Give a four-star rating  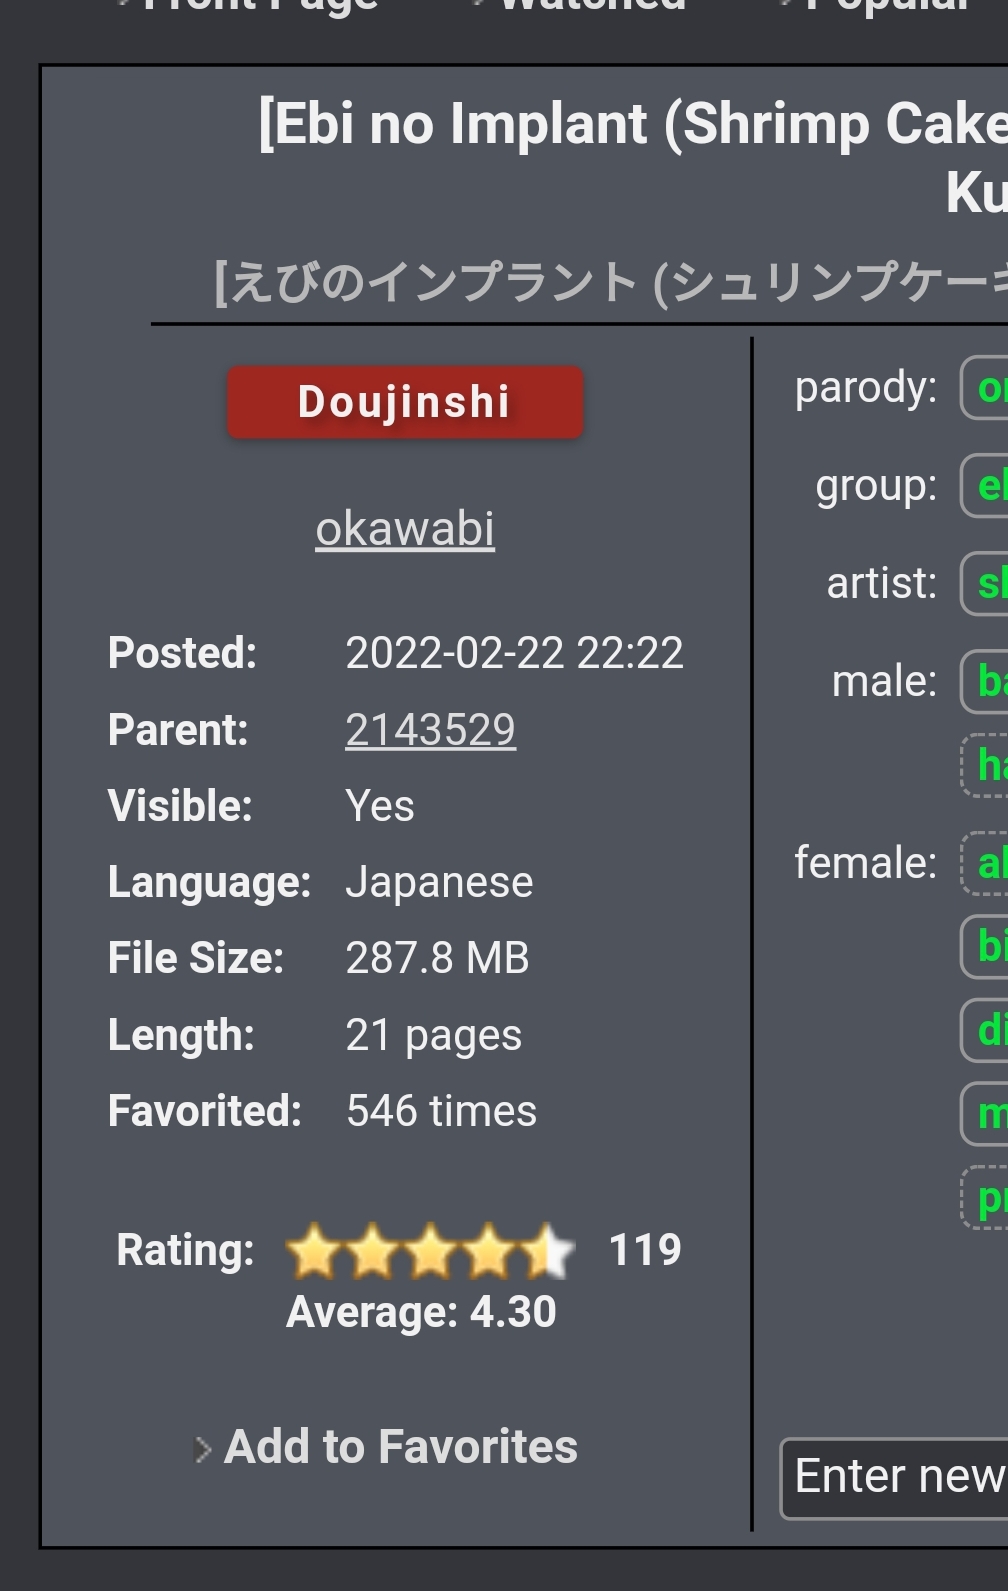(489, 1252)
